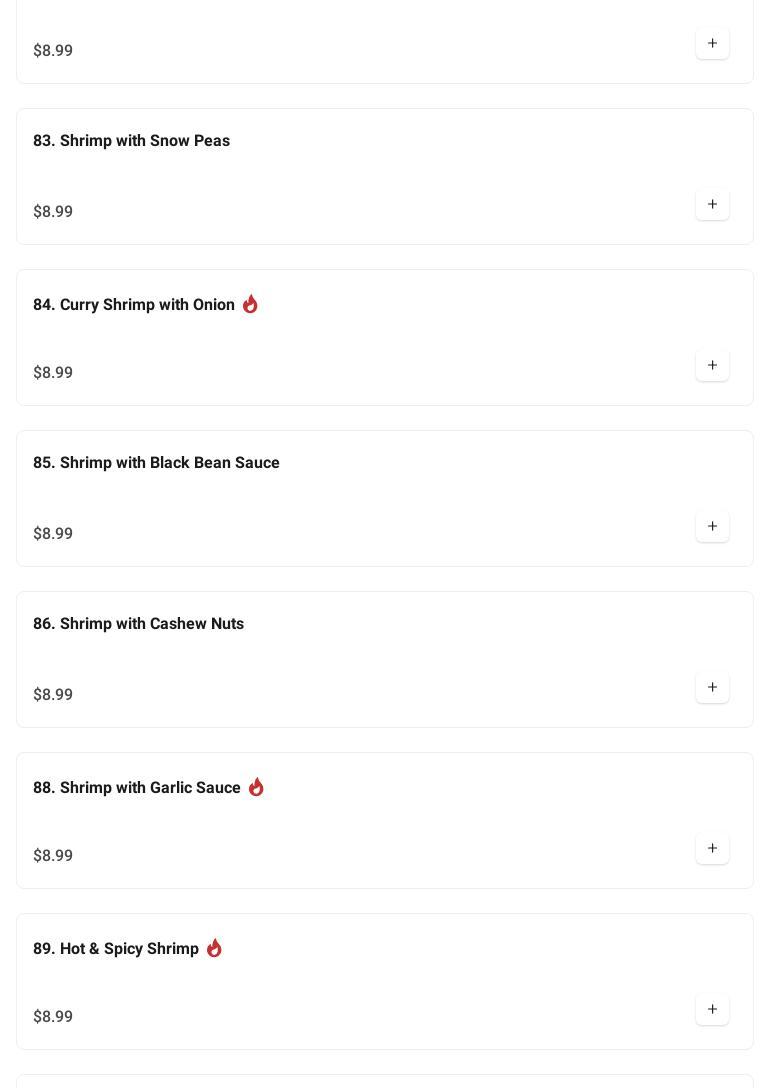Open 83. Shrimp with Snow Peas item

[x=131, y=141]
